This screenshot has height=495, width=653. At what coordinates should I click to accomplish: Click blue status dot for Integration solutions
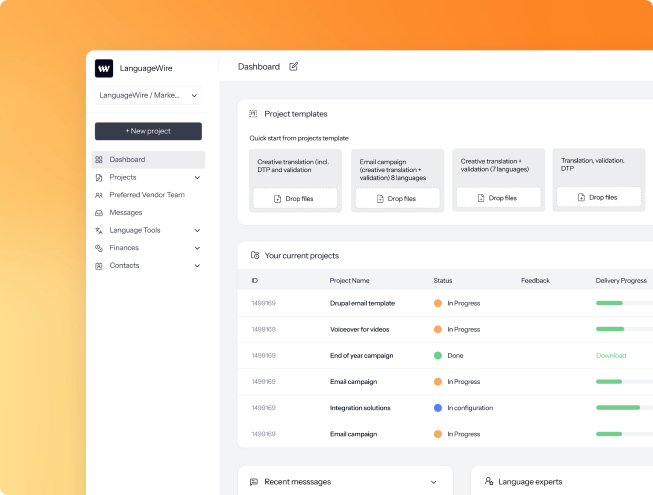click(x=438, y=408)
